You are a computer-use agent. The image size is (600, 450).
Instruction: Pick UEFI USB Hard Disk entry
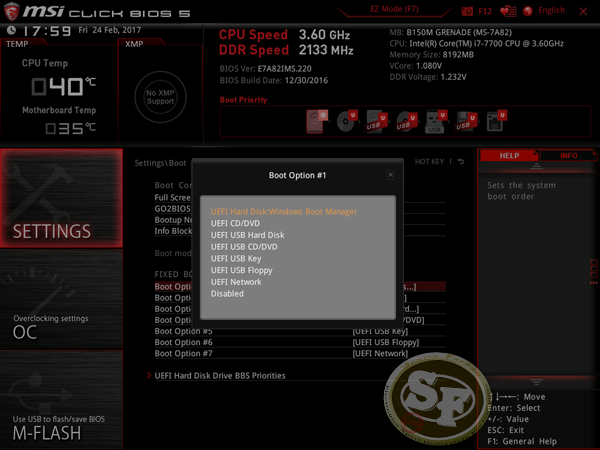[x=247, y=235]
